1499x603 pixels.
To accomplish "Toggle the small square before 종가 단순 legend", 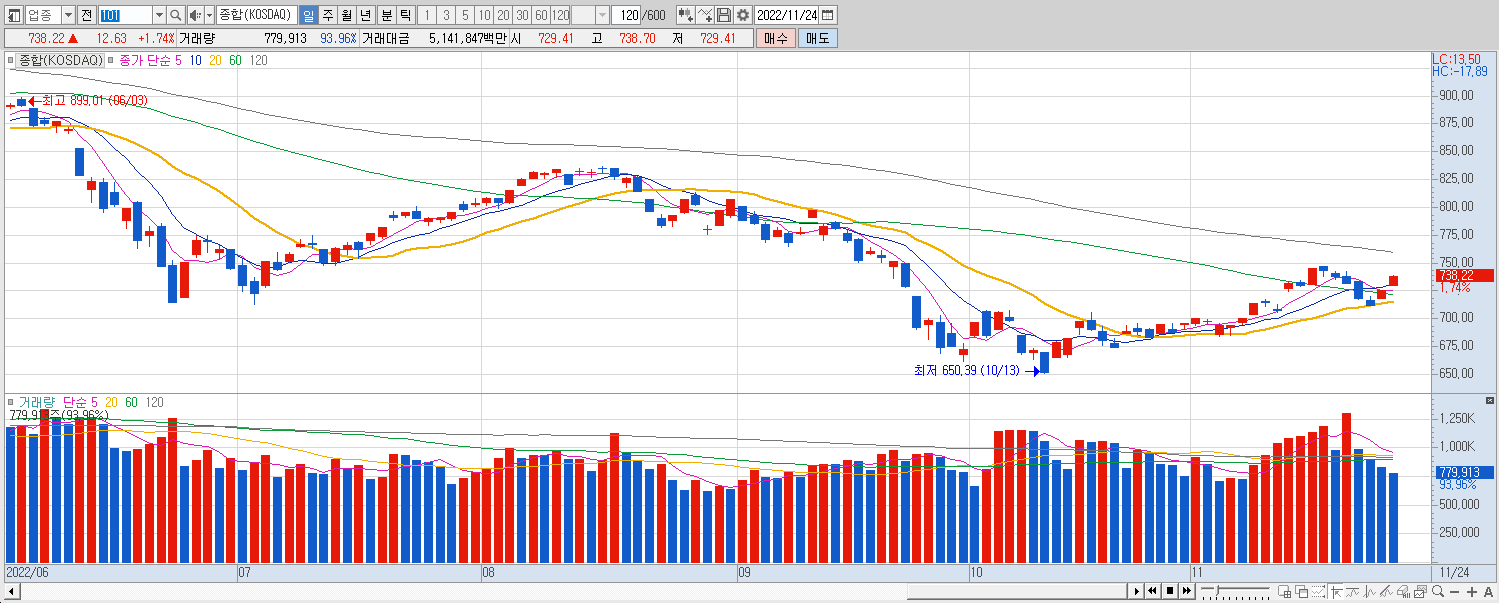I will [x=111, y=61].
